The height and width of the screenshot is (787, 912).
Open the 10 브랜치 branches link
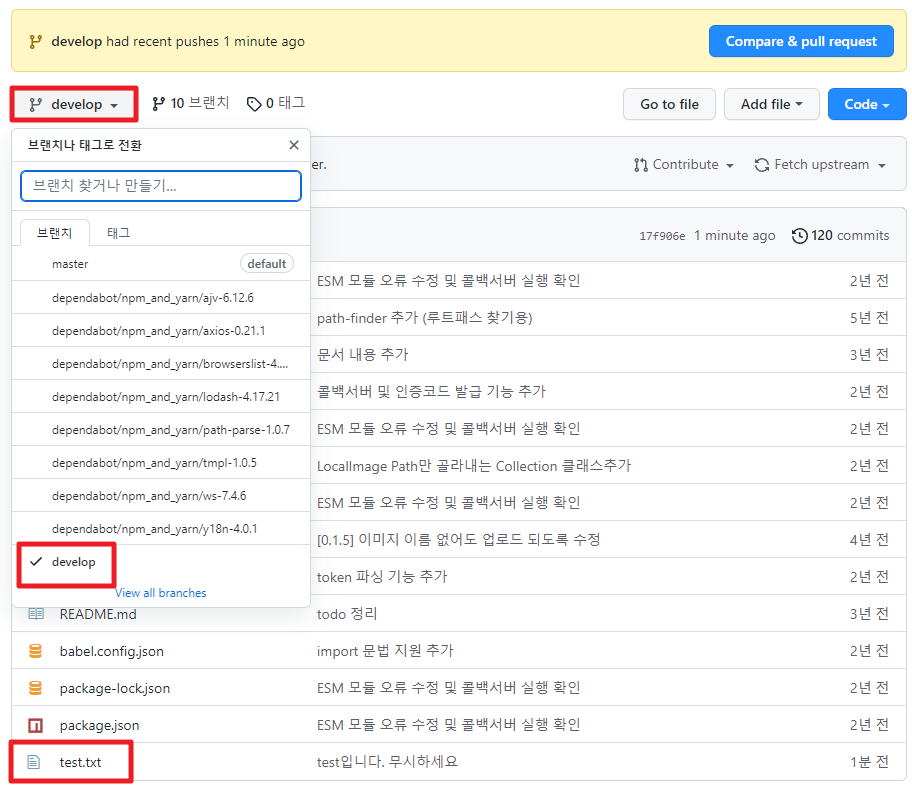click(x=191, y=104)
